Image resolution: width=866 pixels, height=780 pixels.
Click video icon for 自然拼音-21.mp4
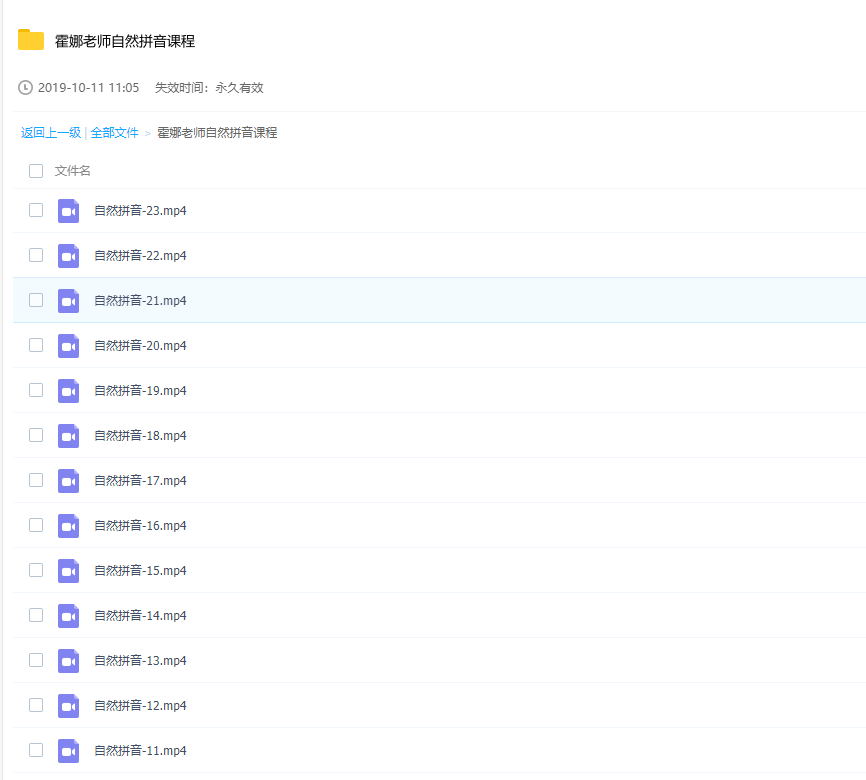[x=68, y=301]
